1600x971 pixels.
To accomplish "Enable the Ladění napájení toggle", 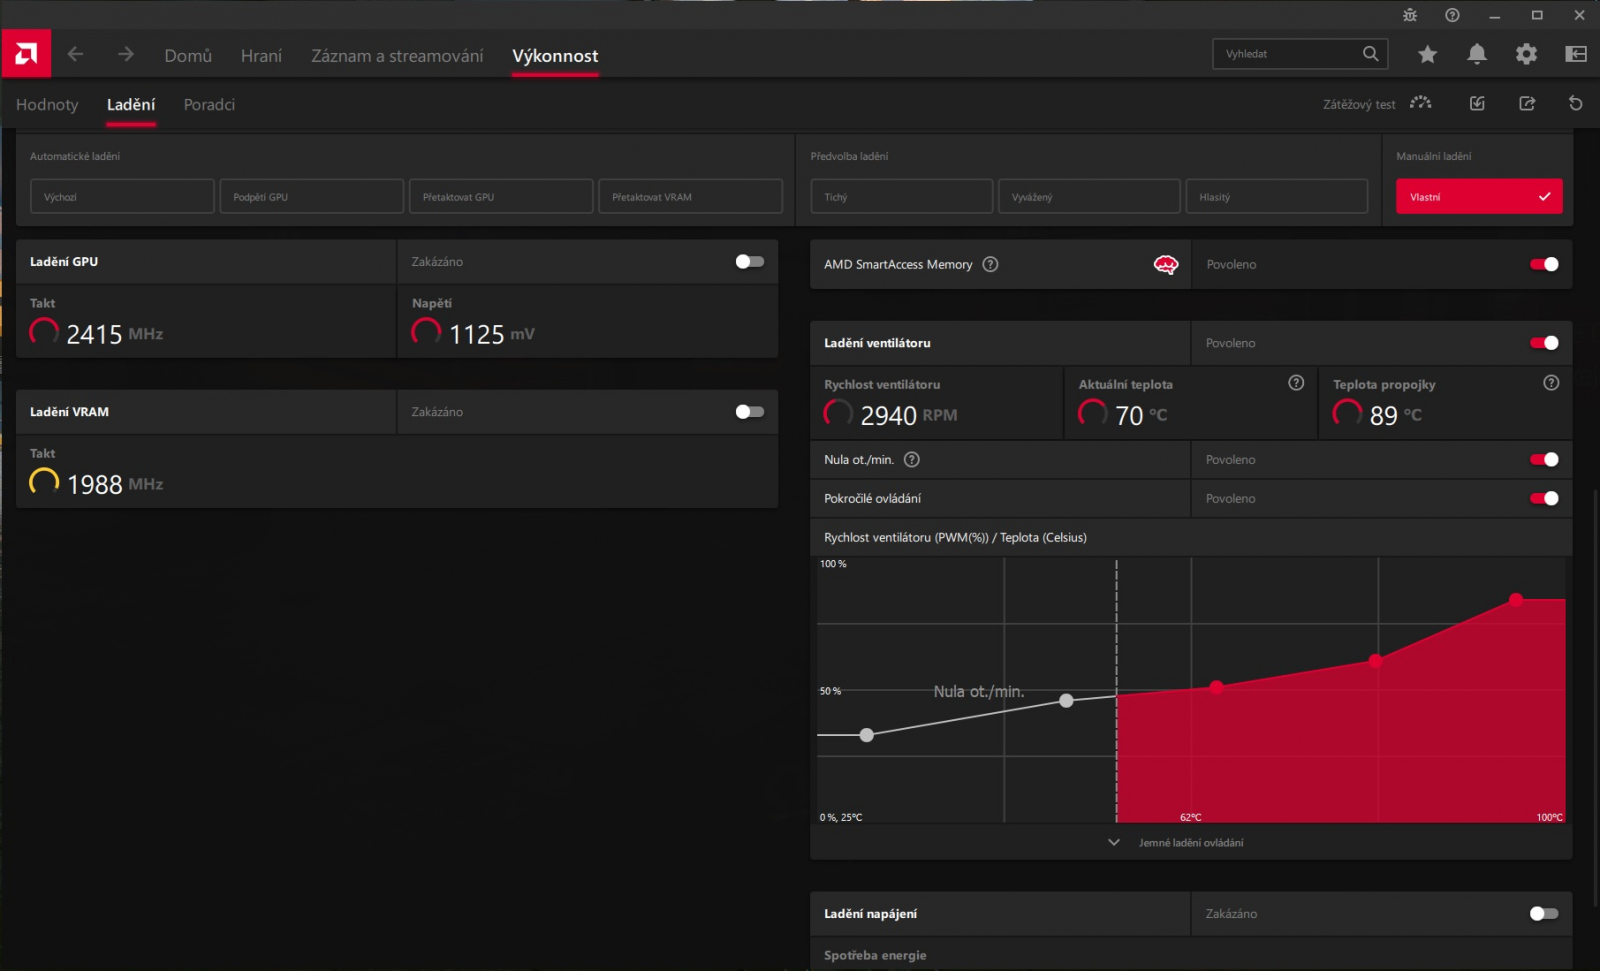I will [1544, 913].
